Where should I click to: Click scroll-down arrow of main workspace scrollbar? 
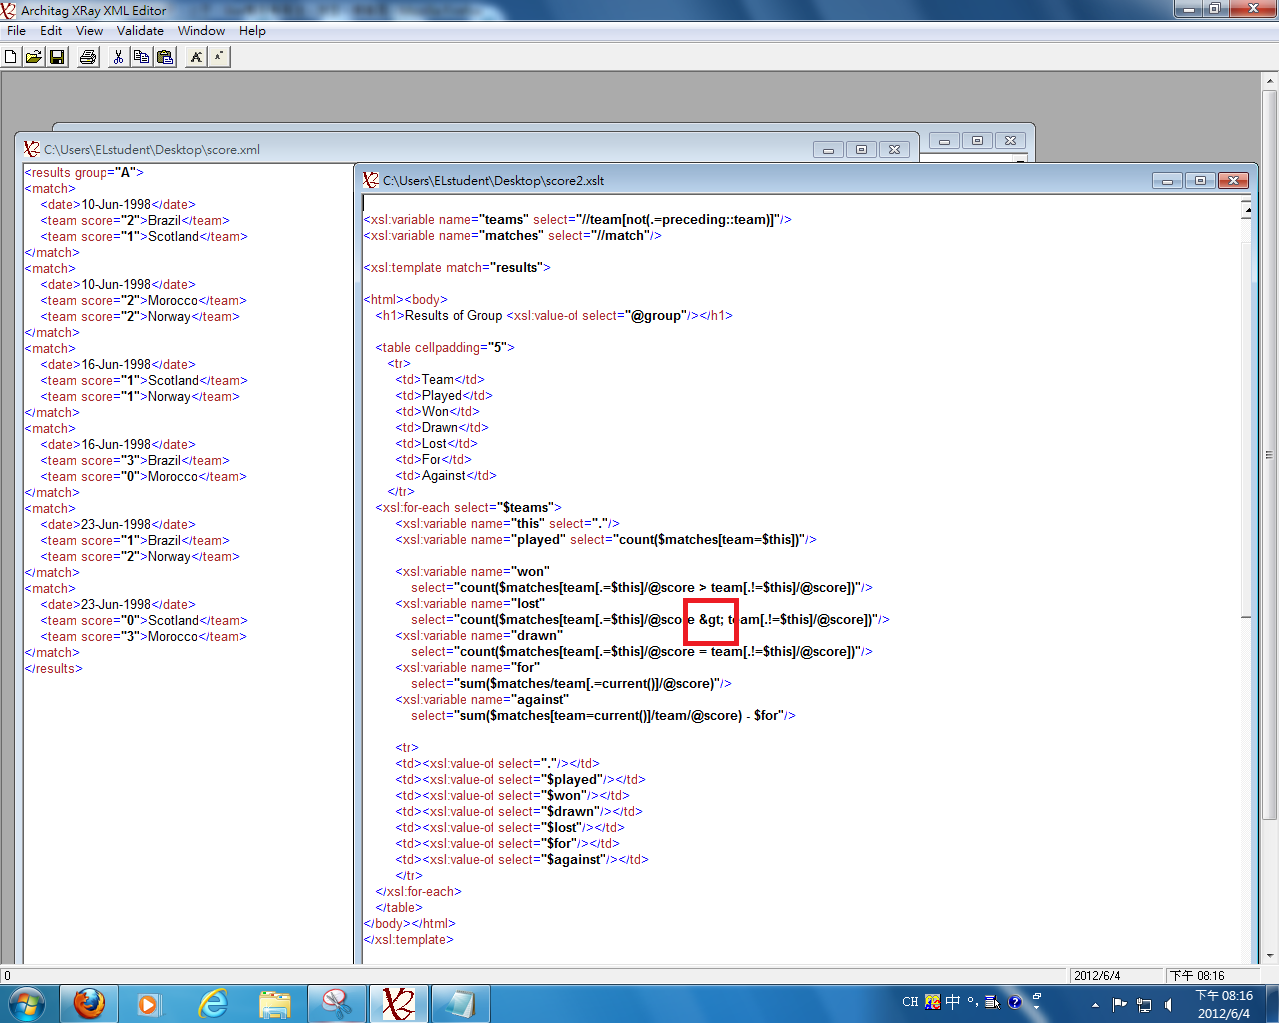point(1271,956)
